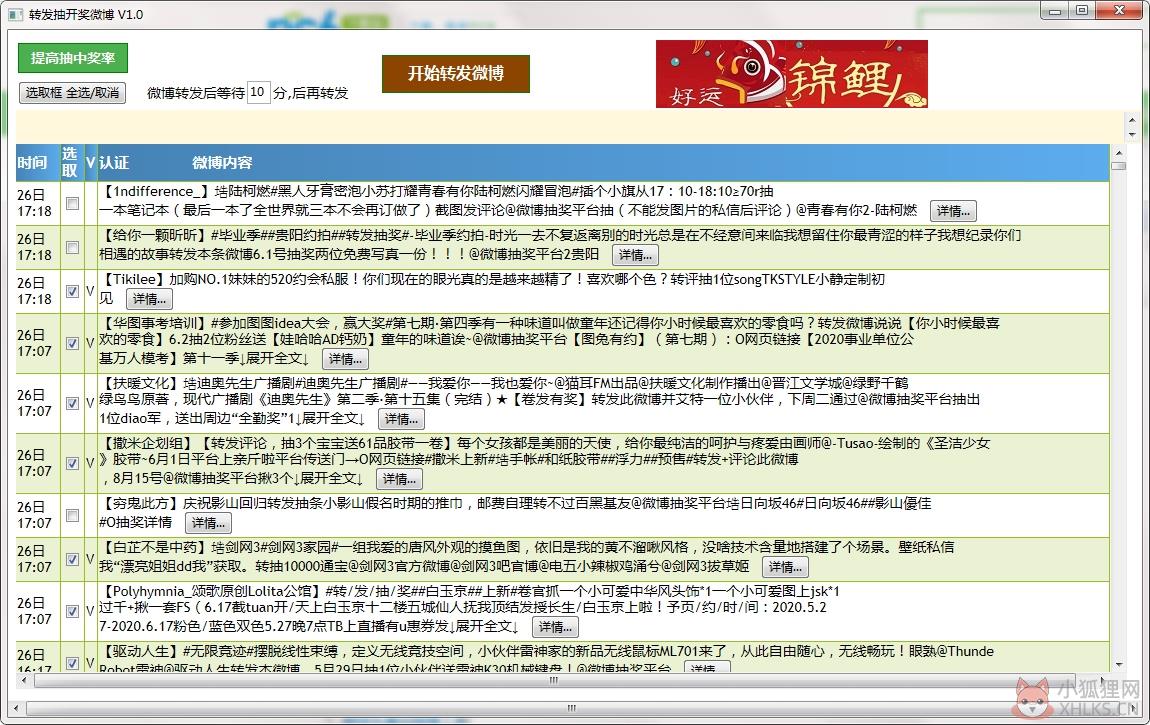The height and width of the screenshot is (725, 1150).
Task: Uncheck the Tikilee row checkbox
Action: [72, 291]
